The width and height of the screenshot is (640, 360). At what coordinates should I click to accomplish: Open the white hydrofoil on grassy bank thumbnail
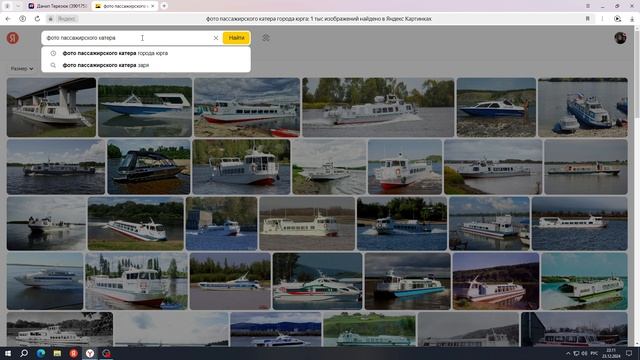click(x=136, y=224)
